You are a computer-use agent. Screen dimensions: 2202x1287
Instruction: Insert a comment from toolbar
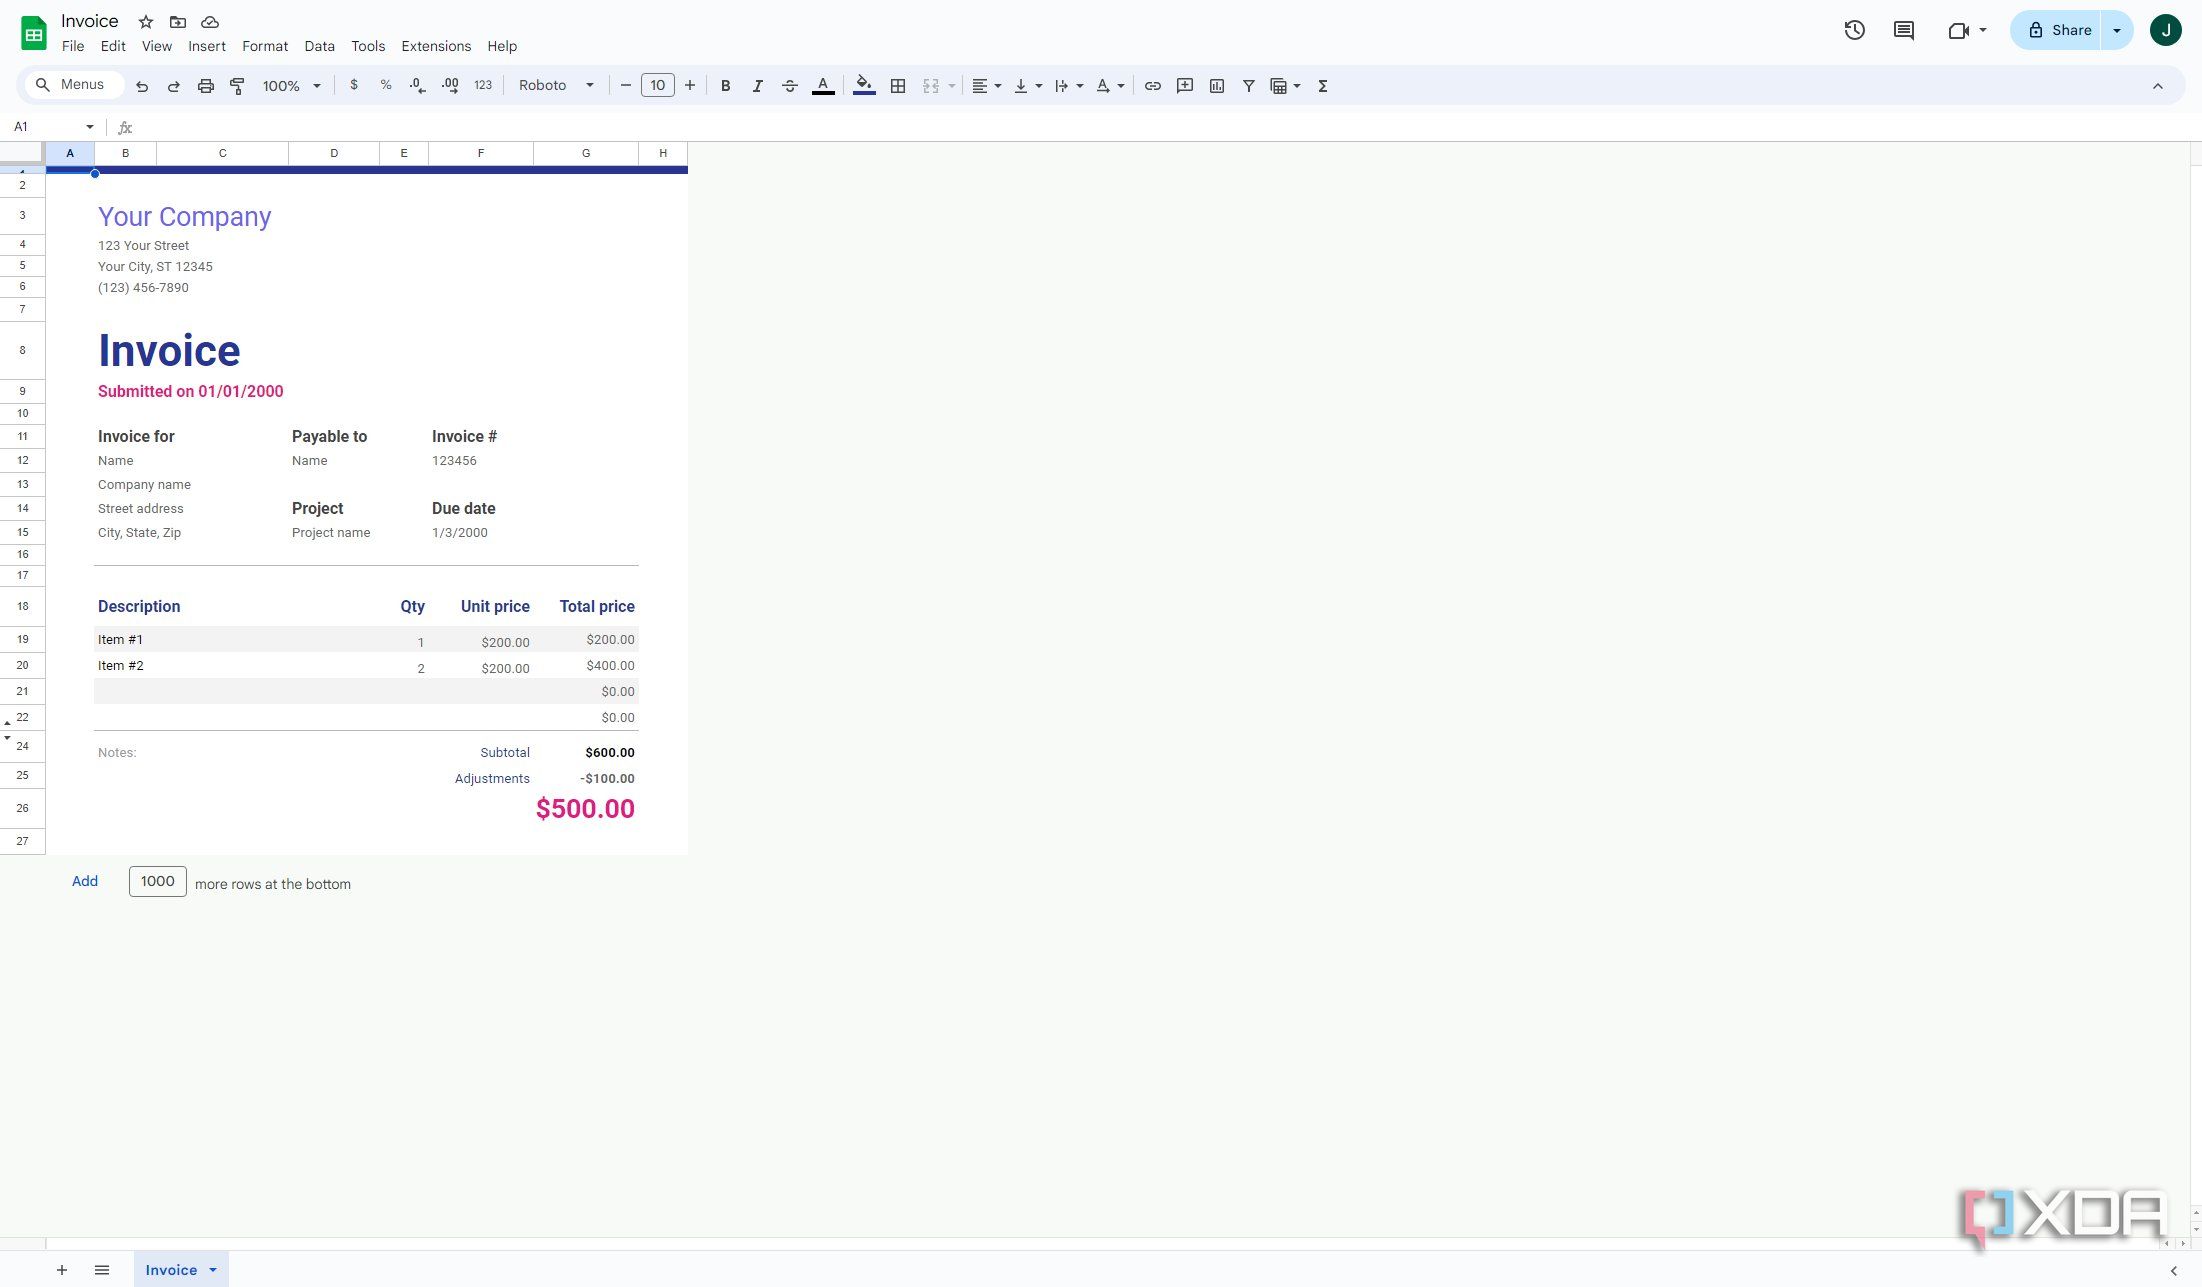coord(1184,86)
